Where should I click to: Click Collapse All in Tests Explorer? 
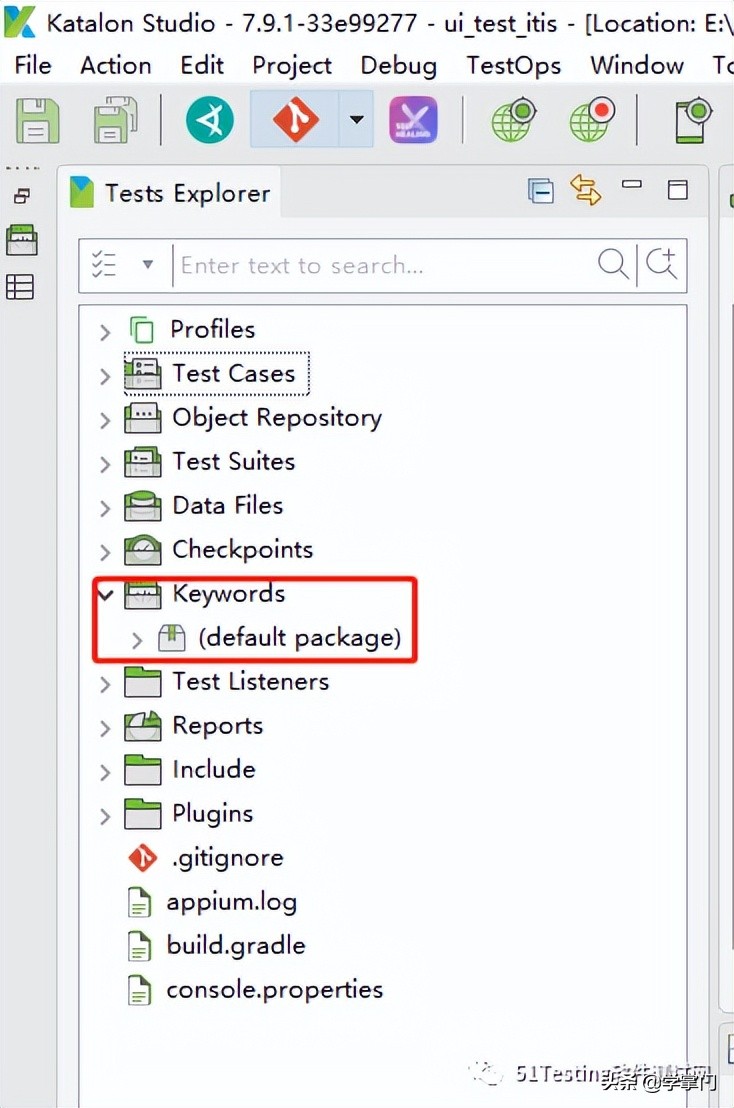(541, 191)
